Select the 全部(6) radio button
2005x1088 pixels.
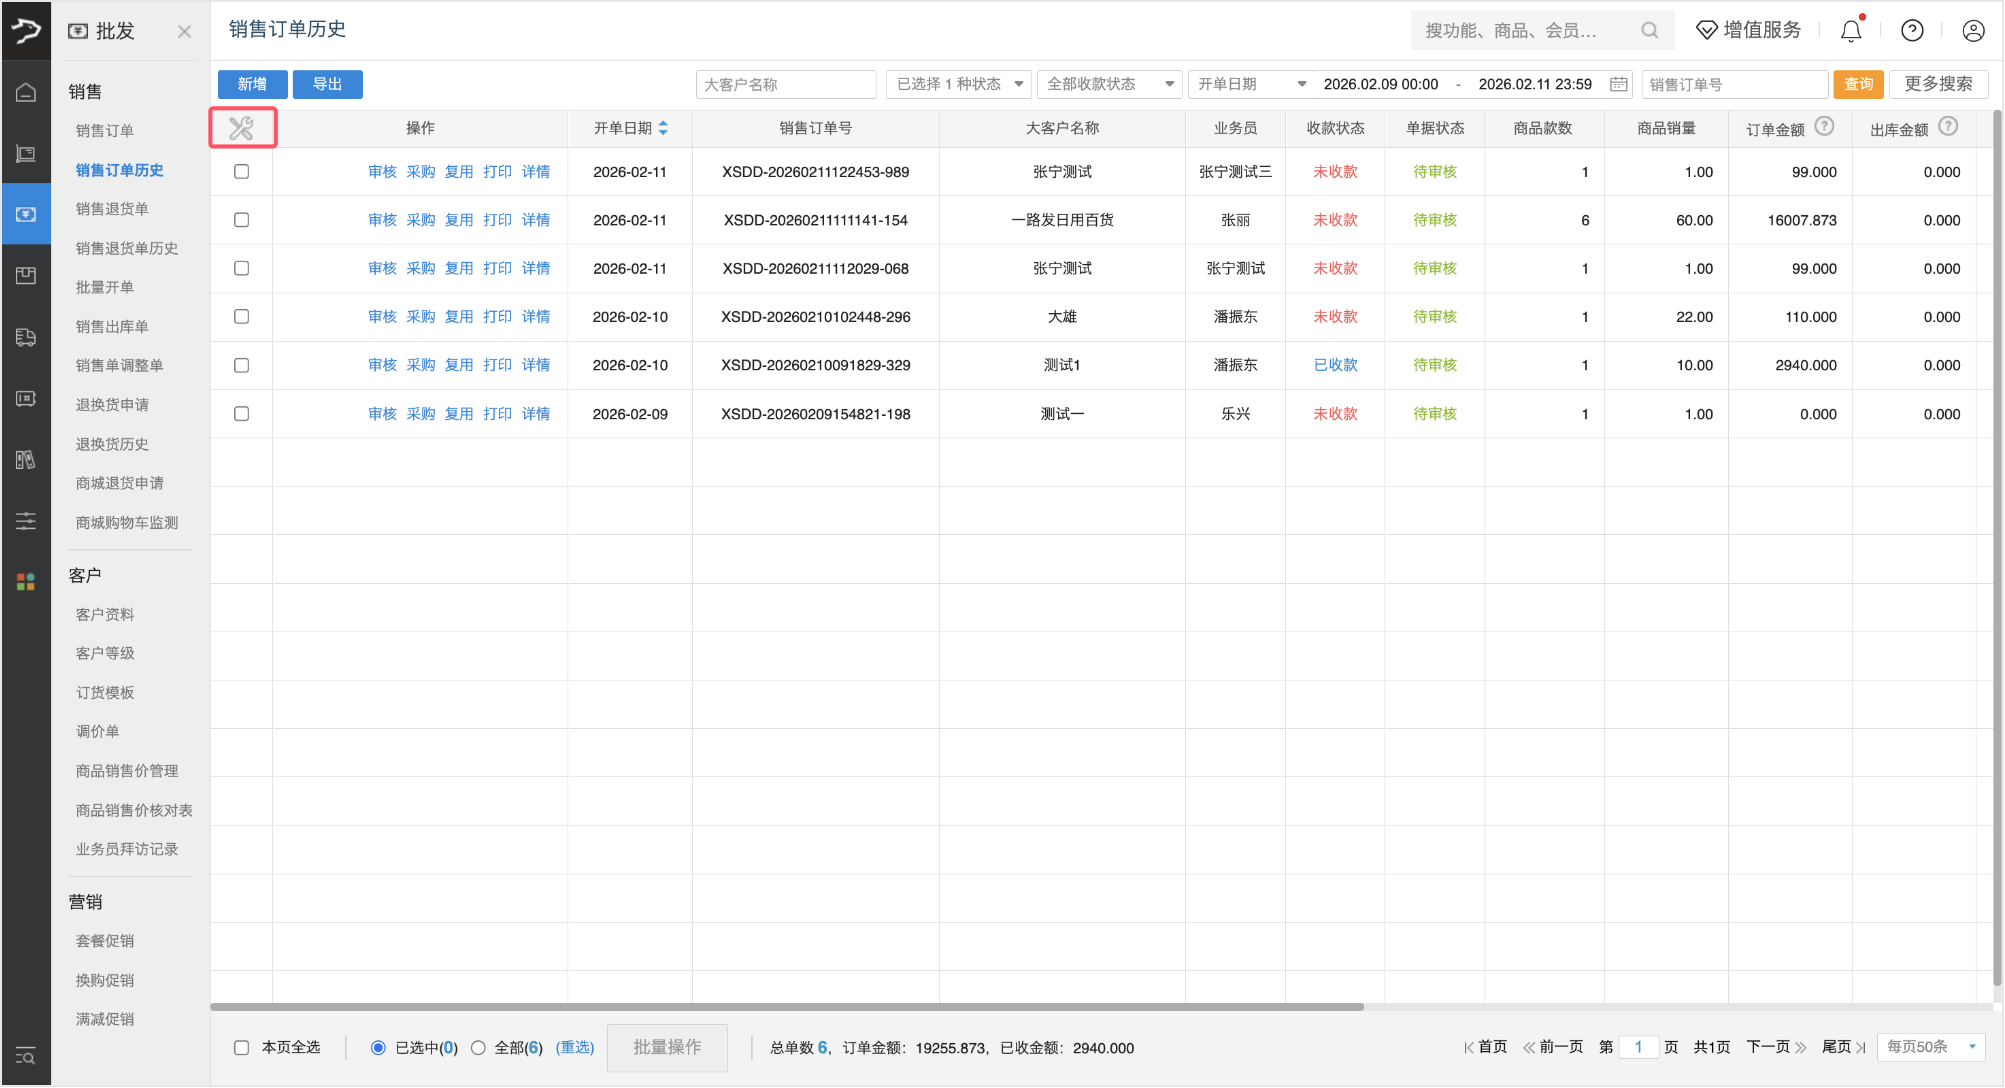click(479, 1047)
